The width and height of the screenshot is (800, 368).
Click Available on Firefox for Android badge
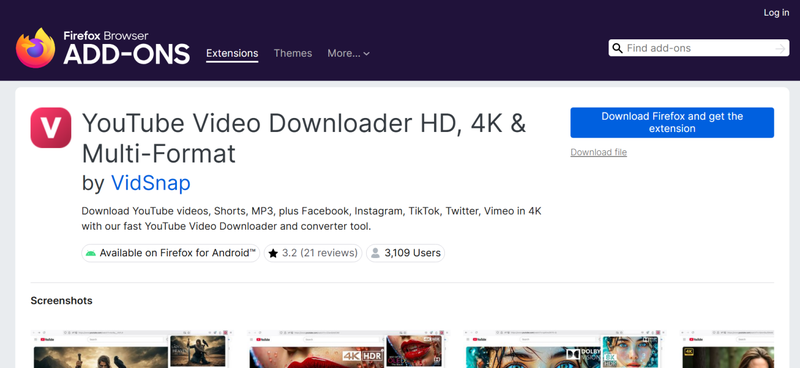tap(170, 253)
